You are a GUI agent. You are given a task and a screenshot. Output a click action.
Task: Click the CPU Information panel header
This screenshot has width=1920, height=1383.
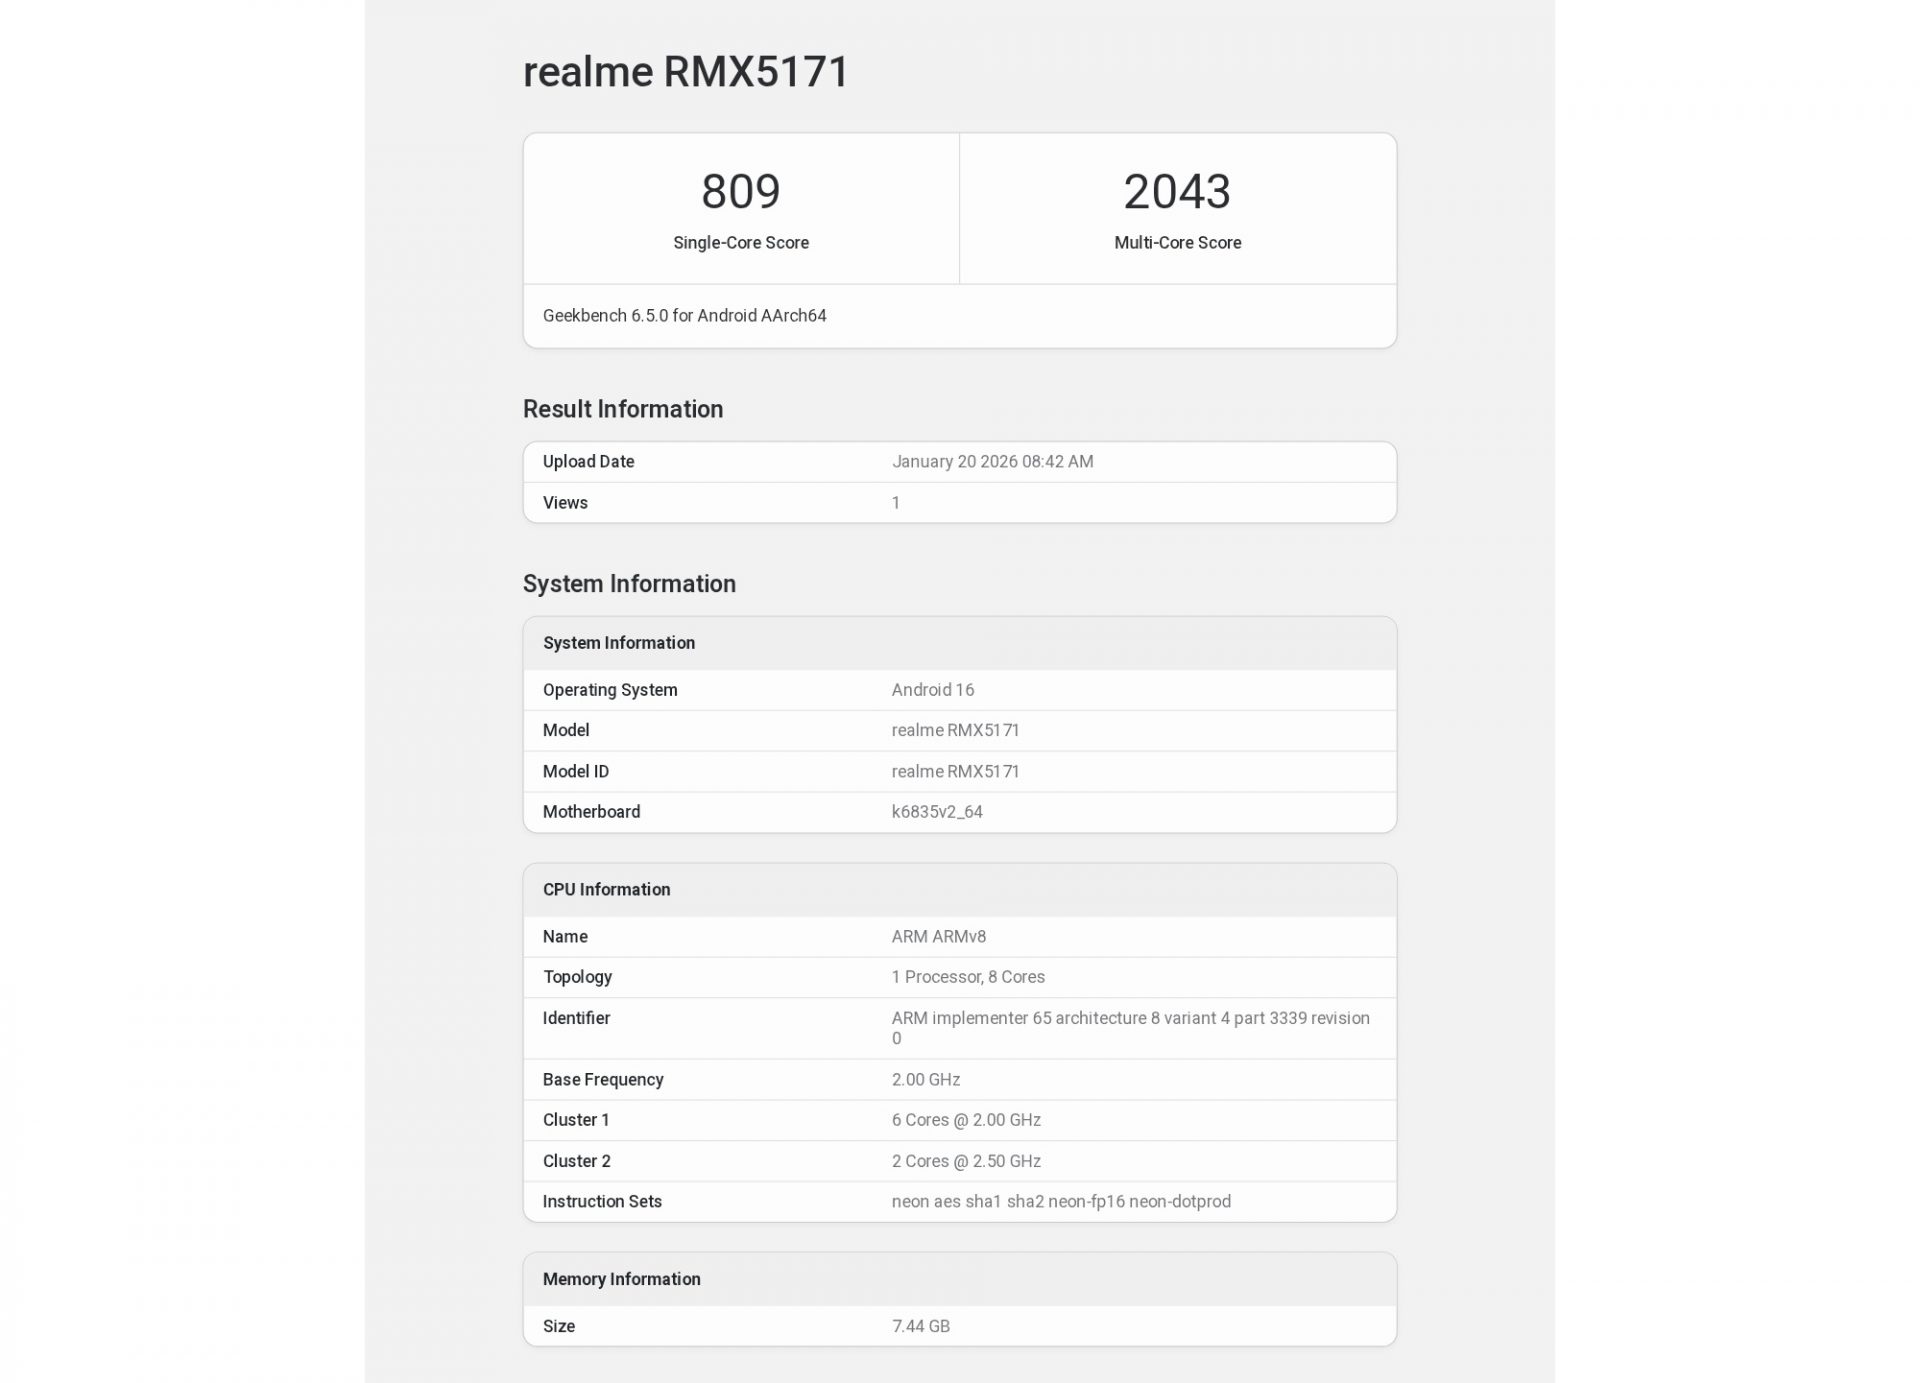tap(606, 889)
